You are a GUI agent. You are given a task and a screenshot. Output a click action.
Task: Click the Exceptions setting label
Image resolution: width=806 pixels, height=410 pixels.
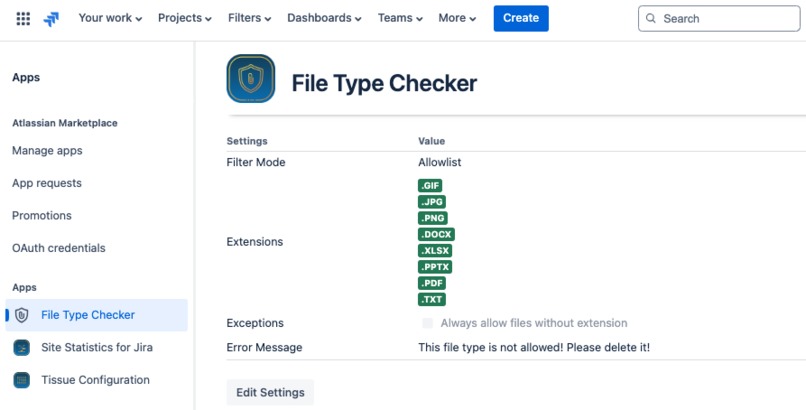pyautogui.click(x=255, y=323)
